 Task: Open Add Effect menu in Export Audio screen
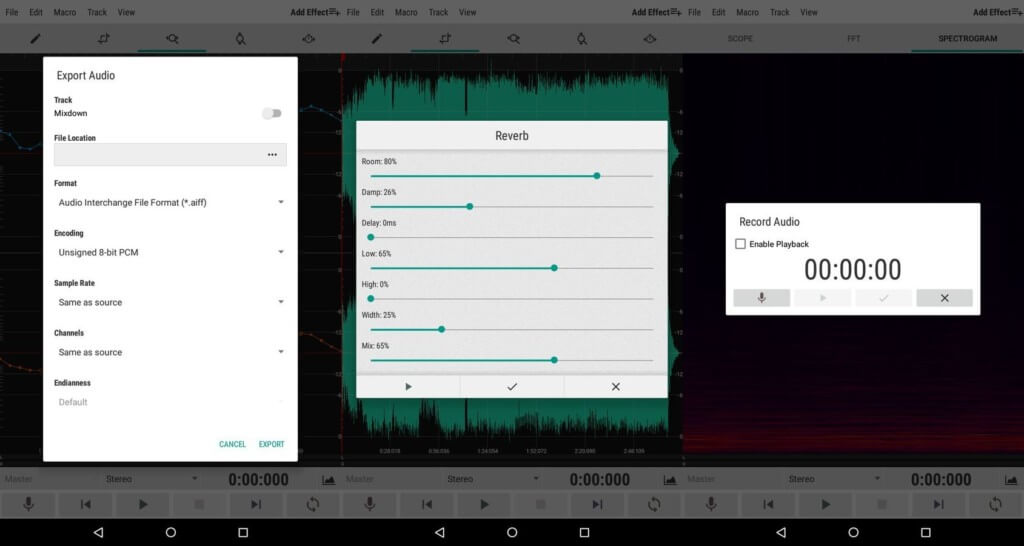click(315, 12)
